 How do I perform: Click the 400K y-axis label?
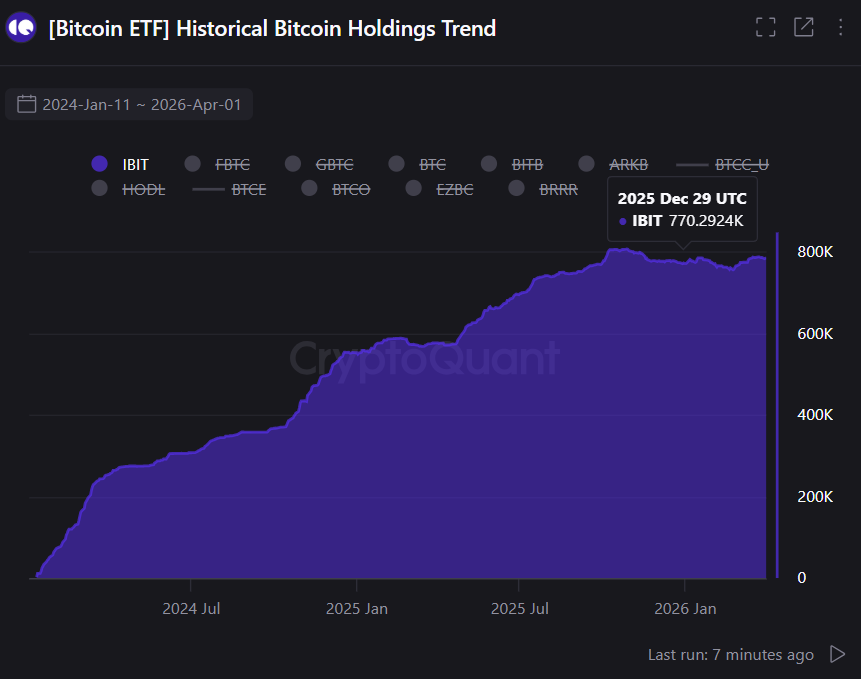tap(815, 414)
